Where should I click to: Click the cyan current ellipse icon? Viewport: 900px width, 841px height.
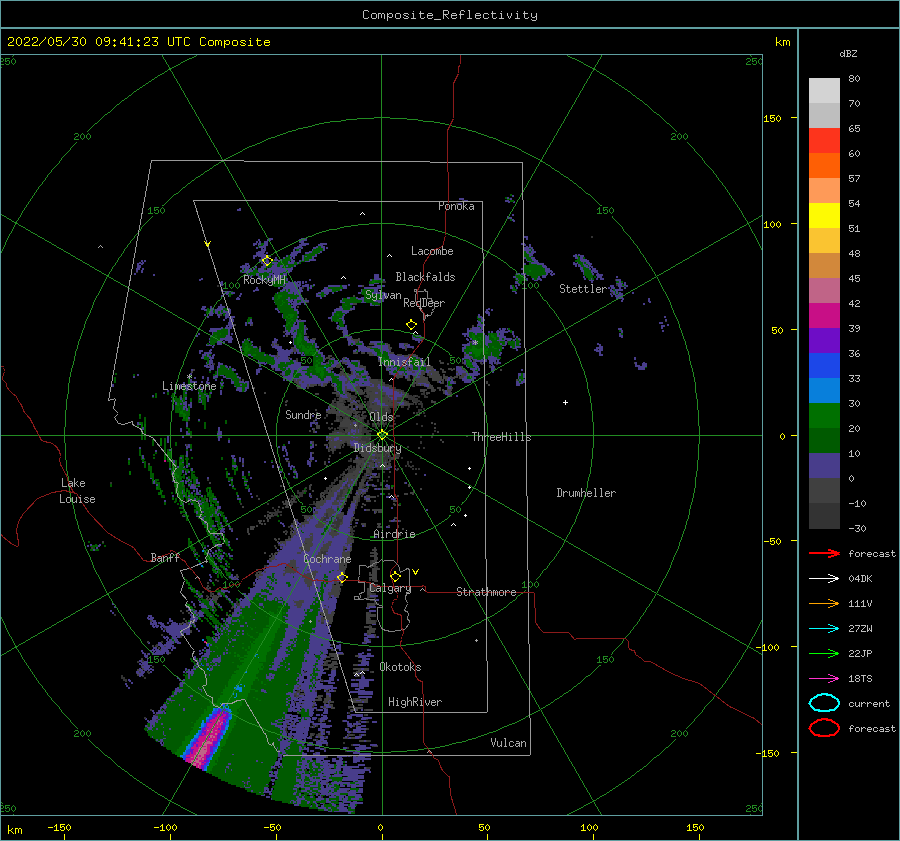[824, 703]
